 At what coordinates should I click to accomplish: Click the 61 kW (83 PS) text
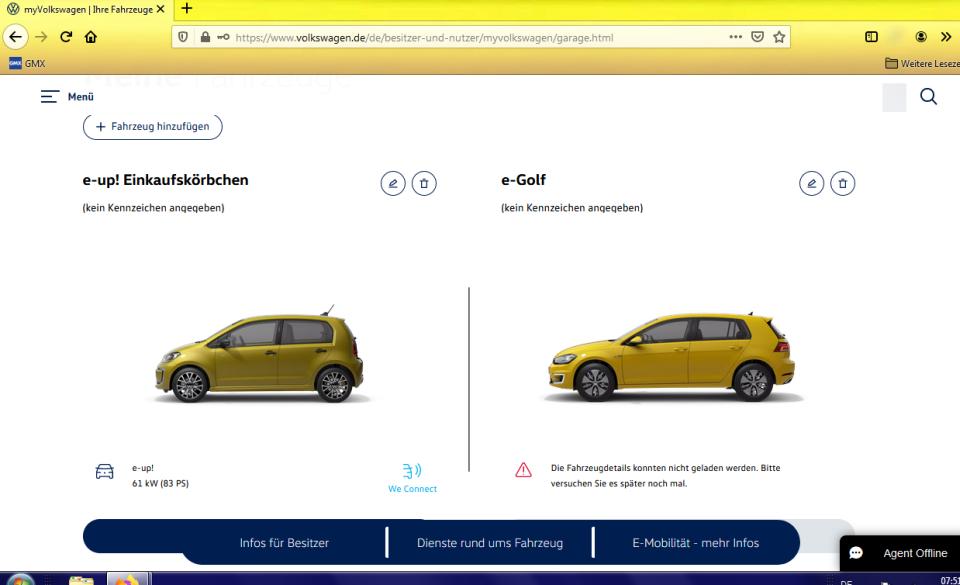(160, 483)
